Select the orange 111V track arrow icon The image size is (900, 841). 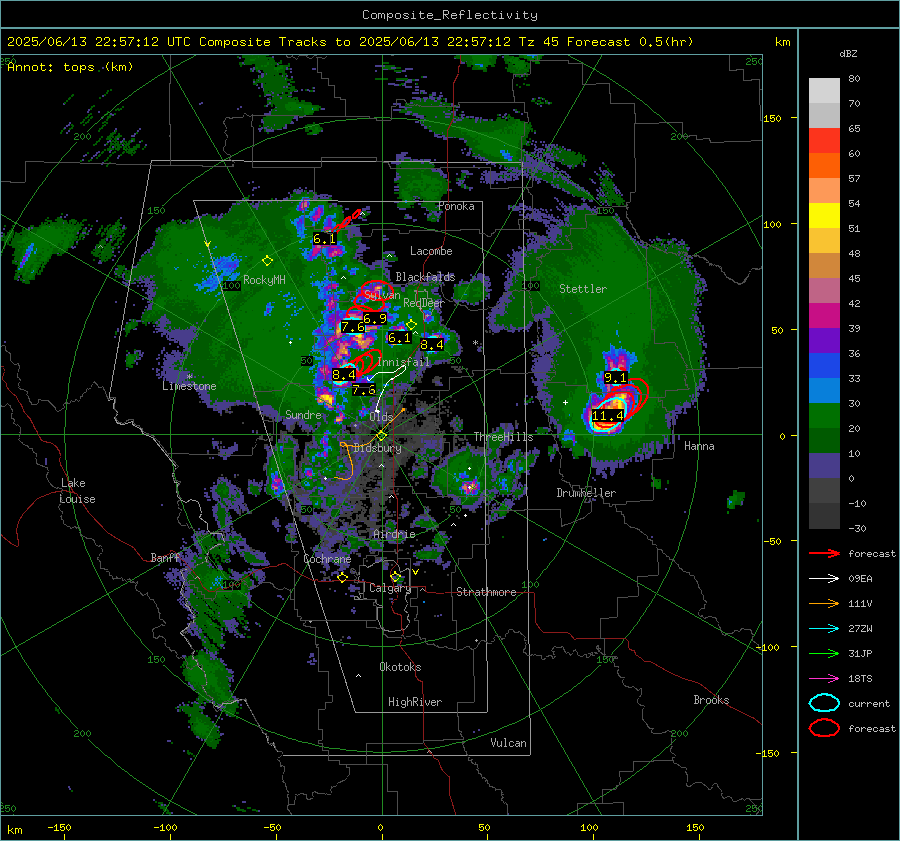[824, 603]
